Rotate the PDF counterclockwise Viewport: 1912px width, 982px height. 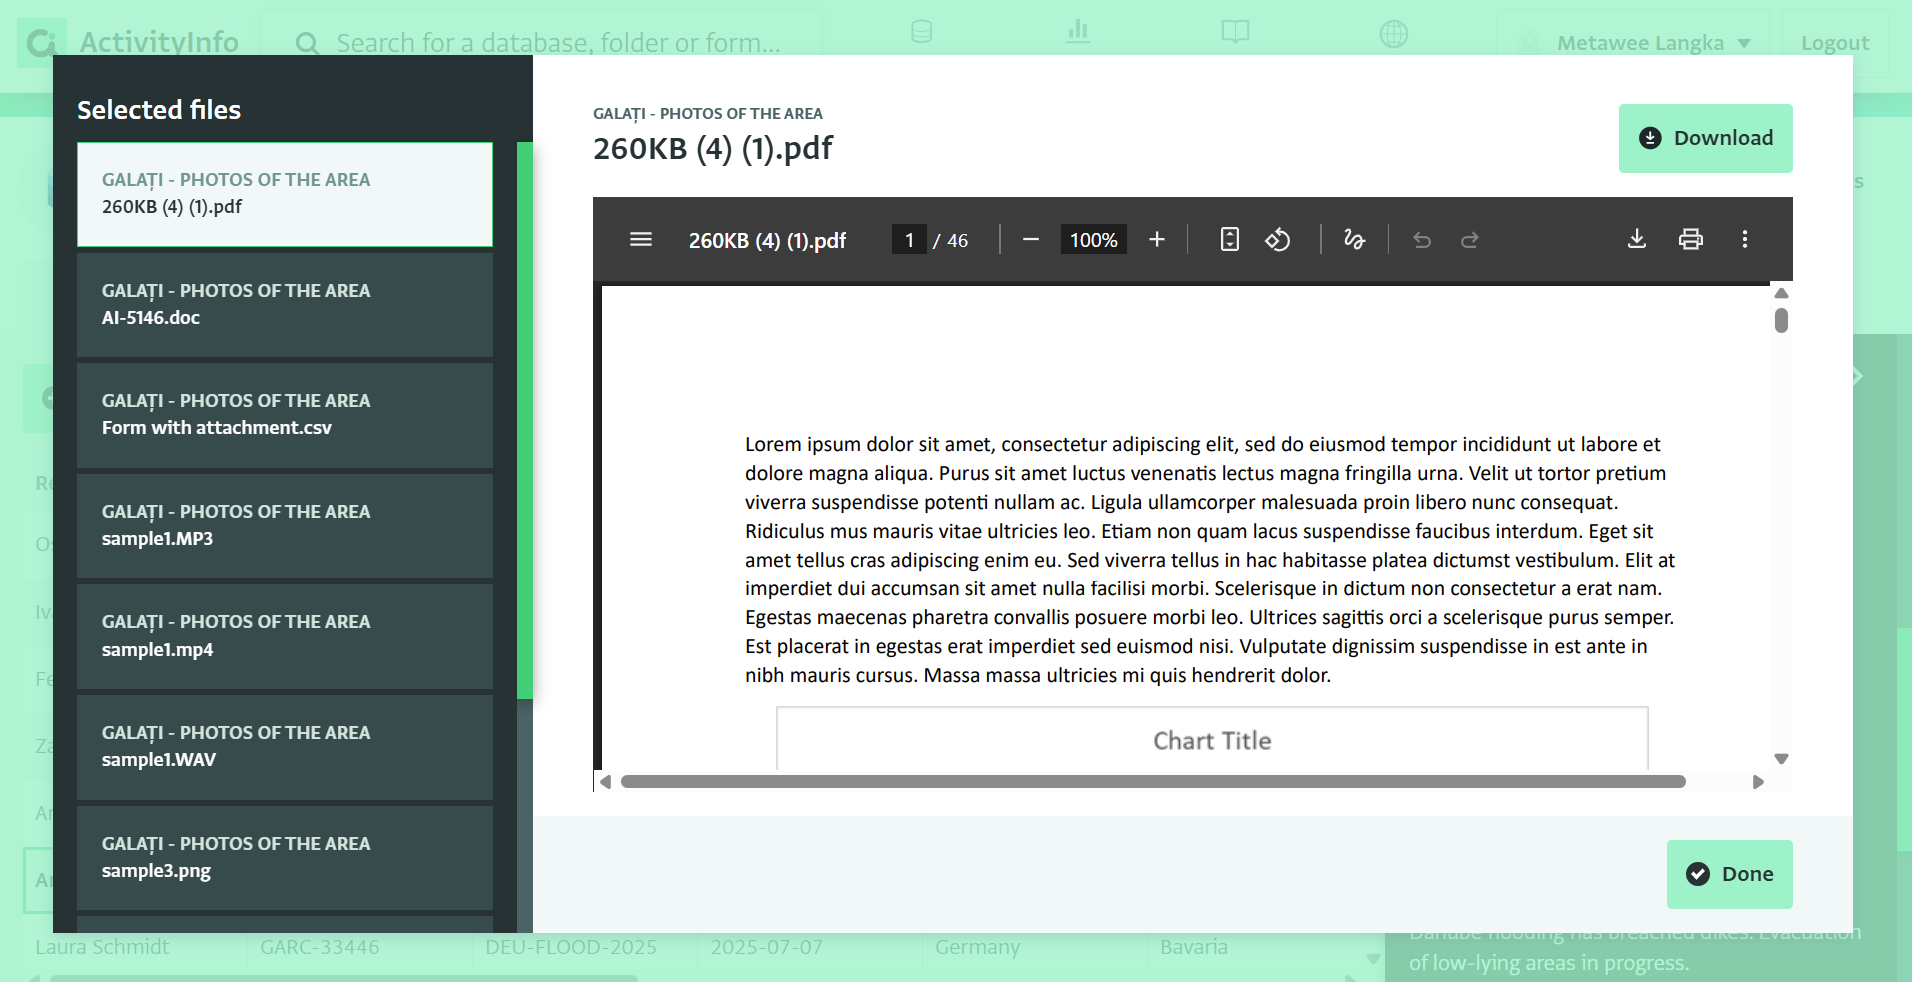coord(1278,240)
